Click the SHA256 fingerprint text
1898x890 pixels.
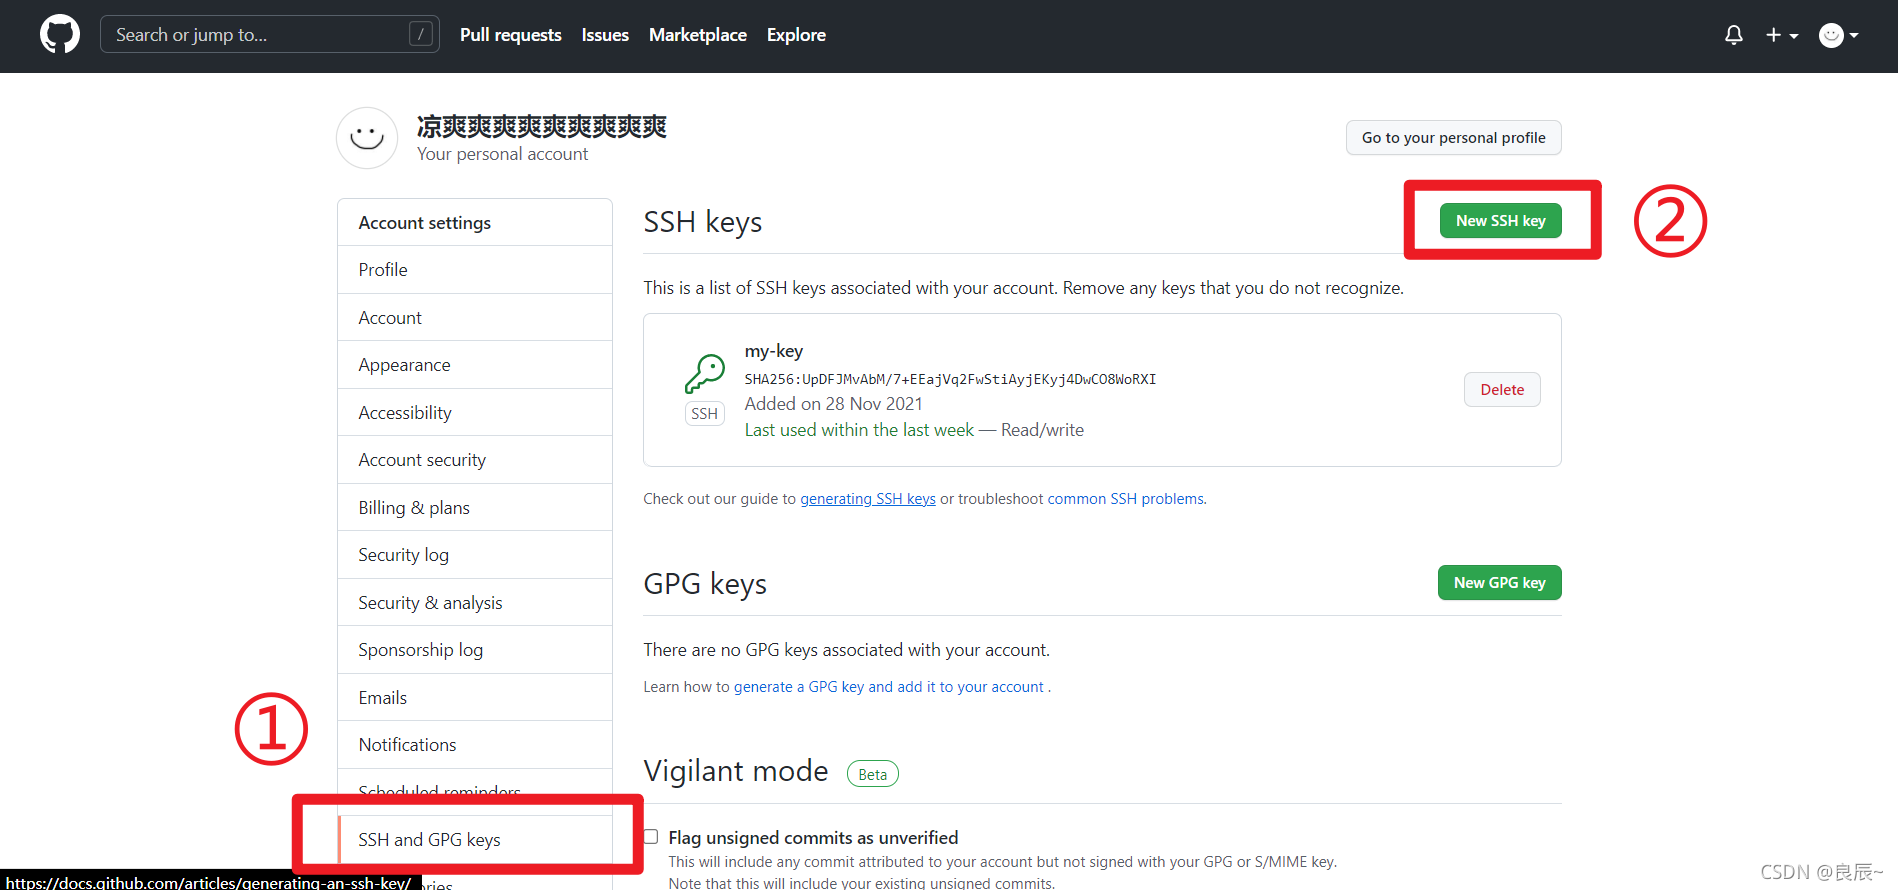(950, 379)
